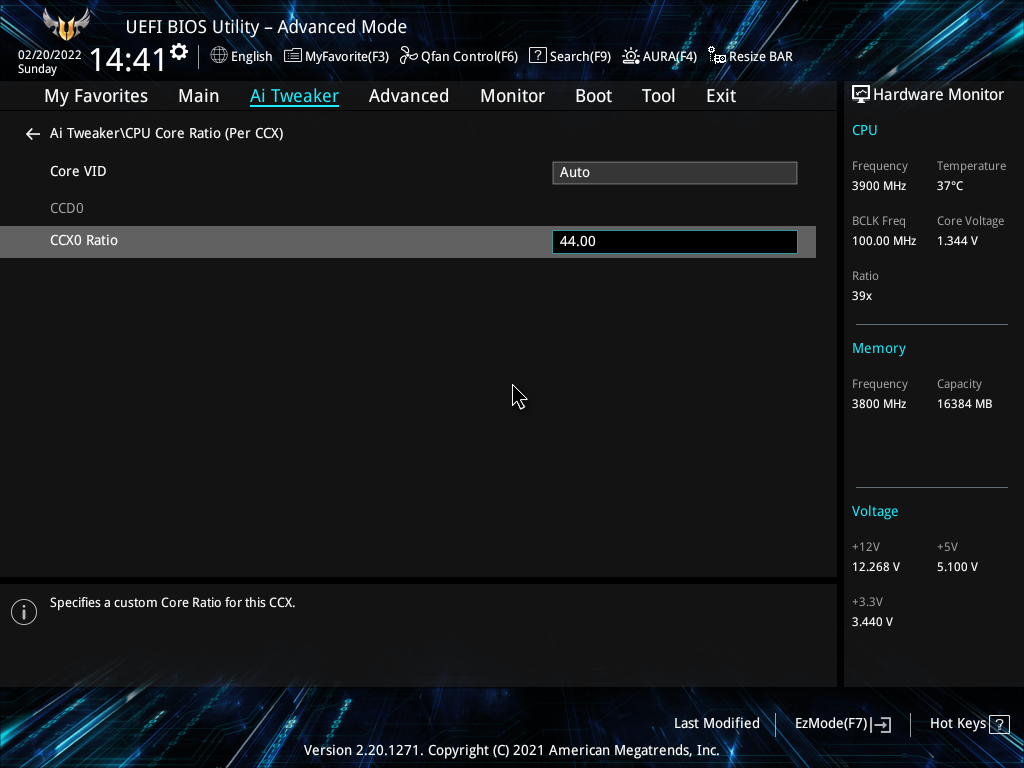Viewport: 1024px width, 768px height.
Task: Click the info circle icon
Action: [24, 612]
